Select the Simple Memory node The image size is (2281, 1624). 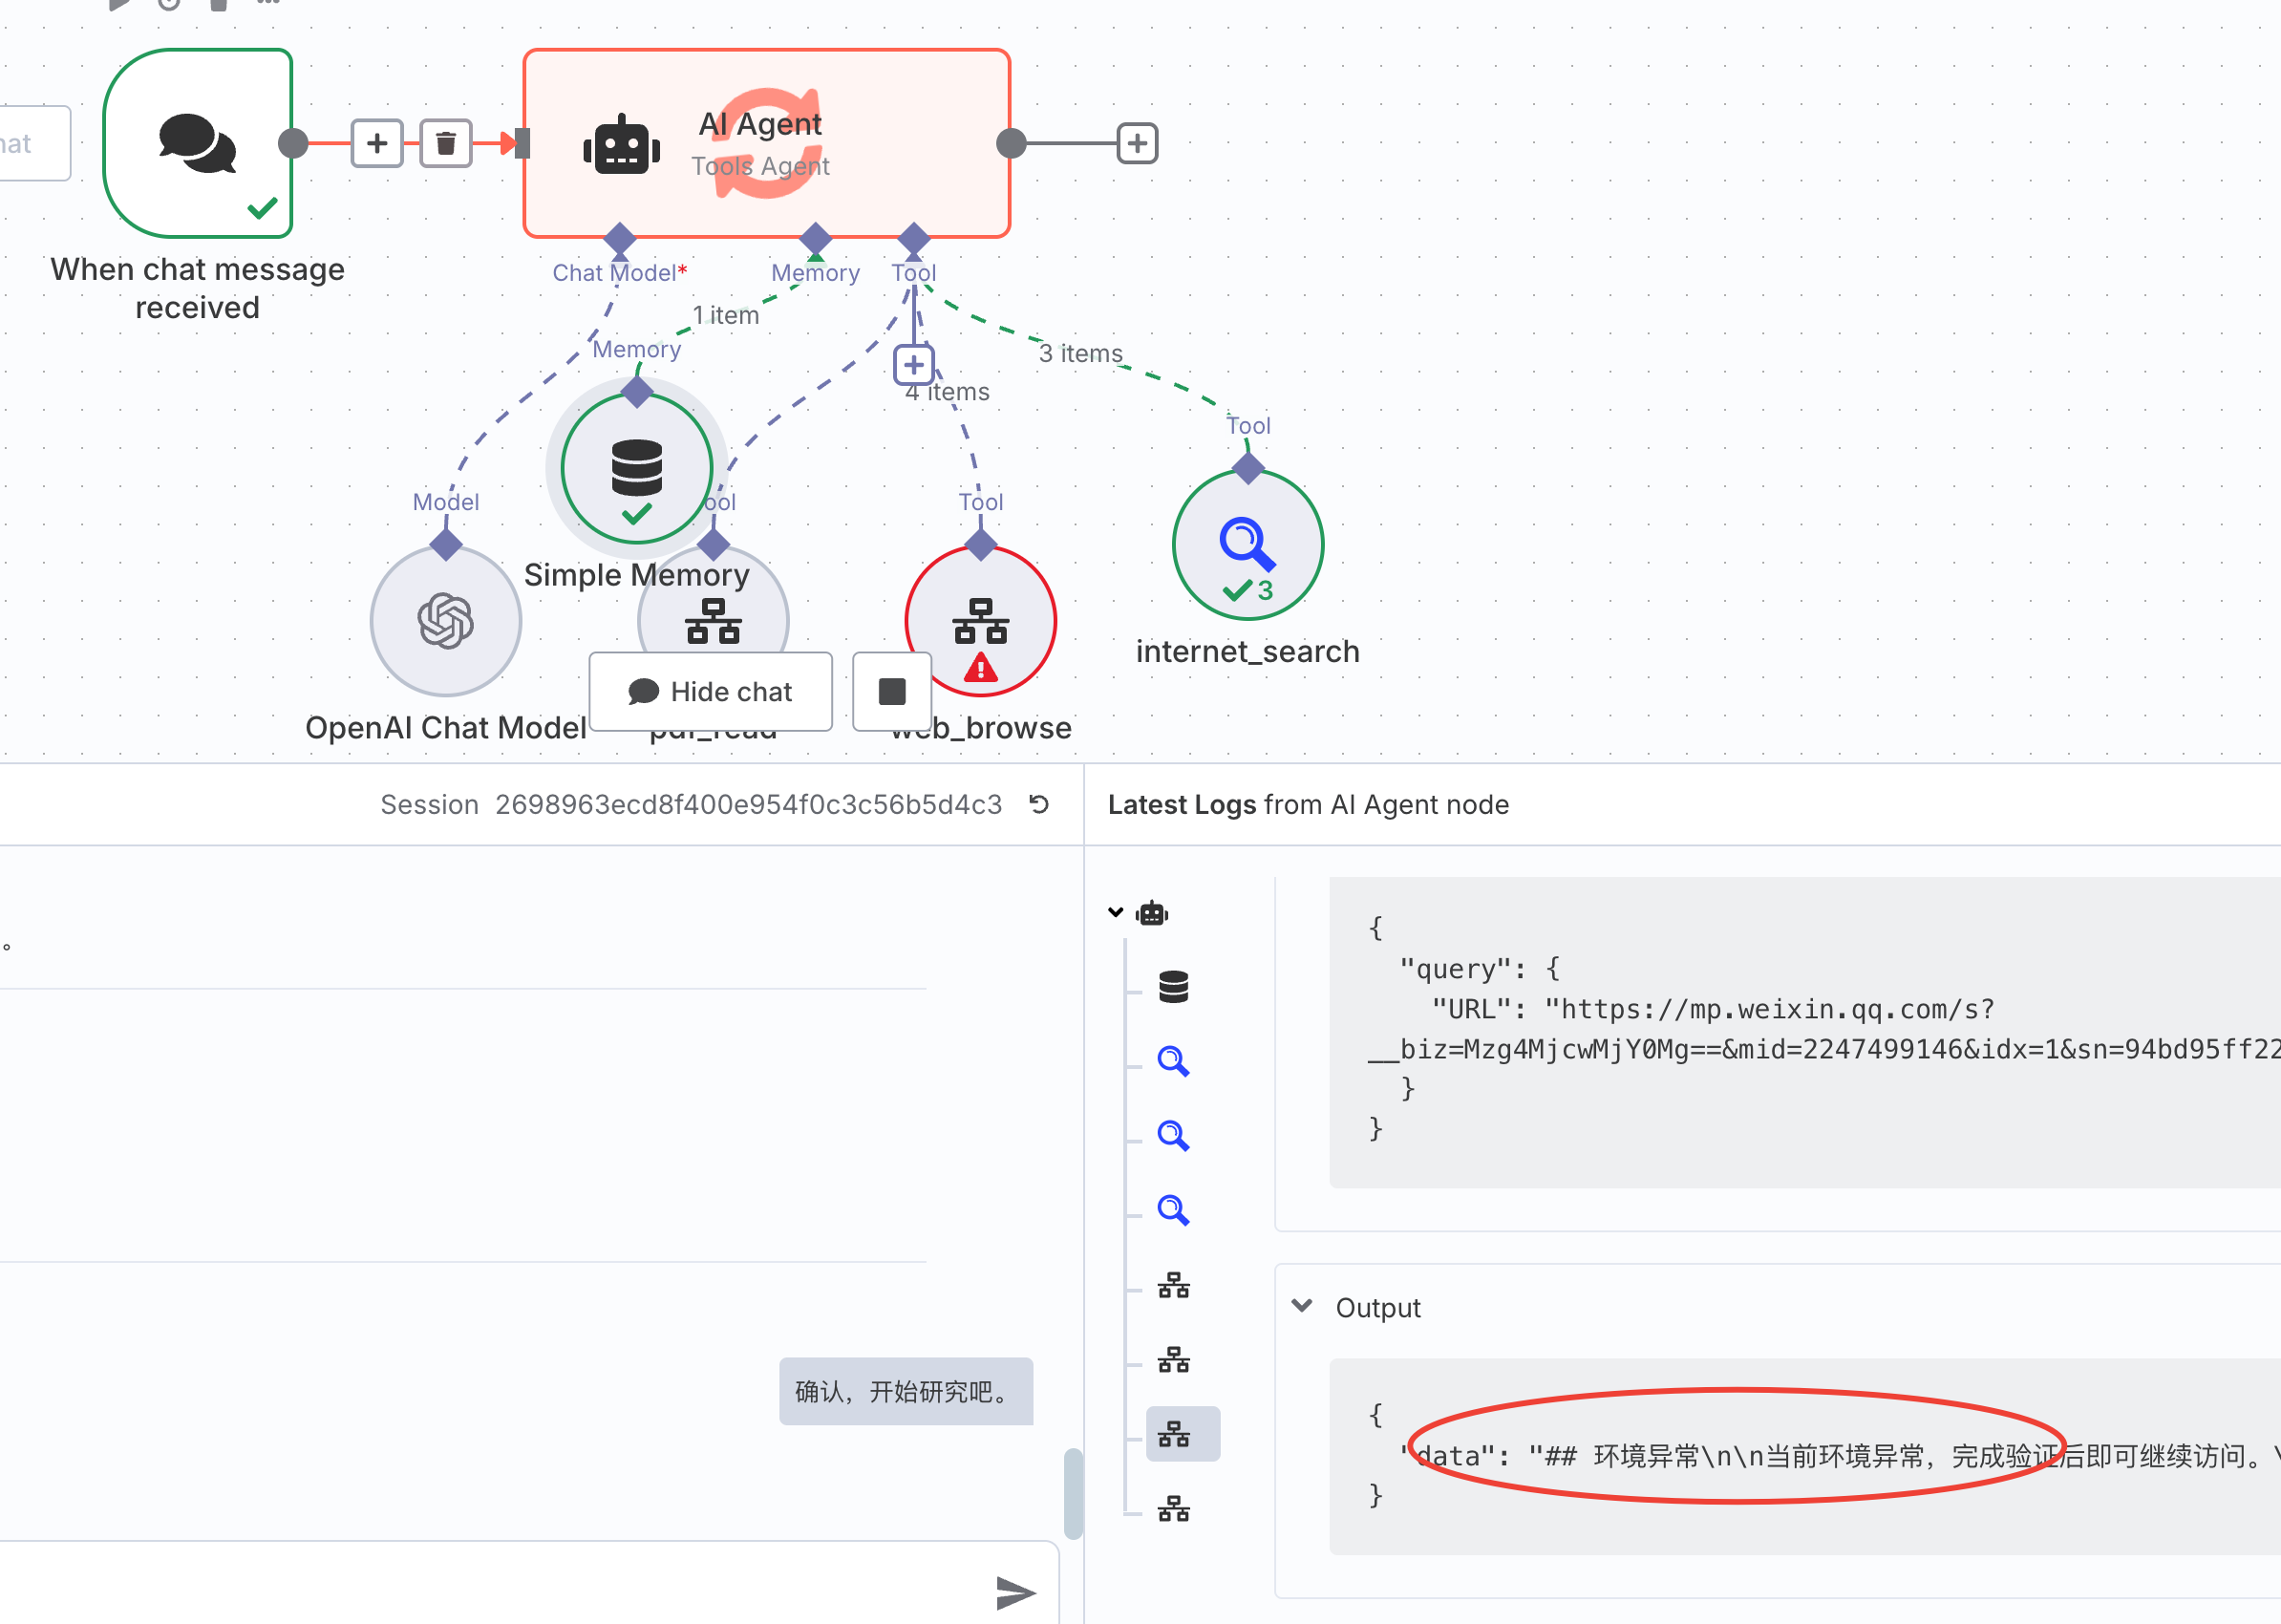pos(637,468)
